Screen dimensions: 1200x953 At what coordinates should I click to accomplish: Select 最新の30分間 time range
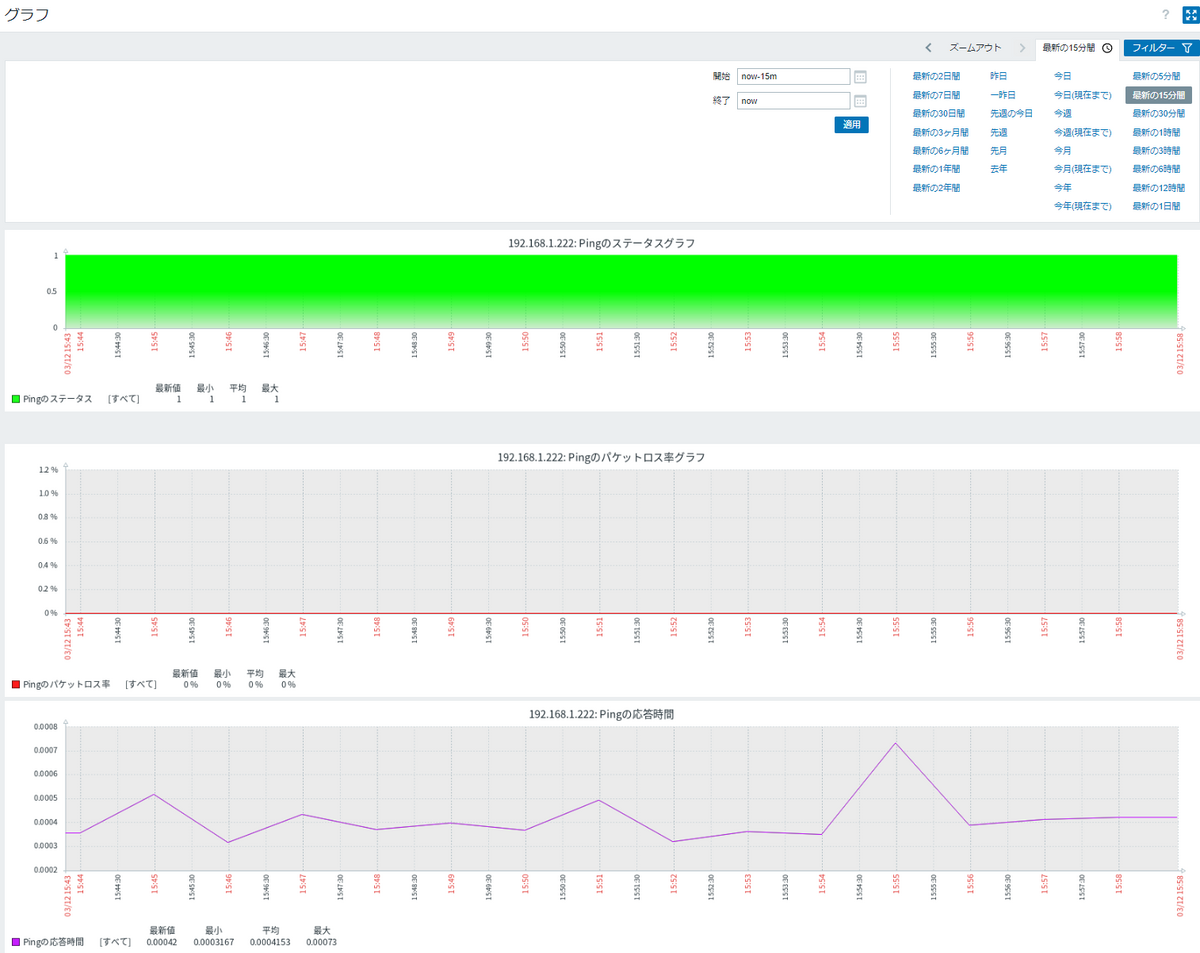1158,113
